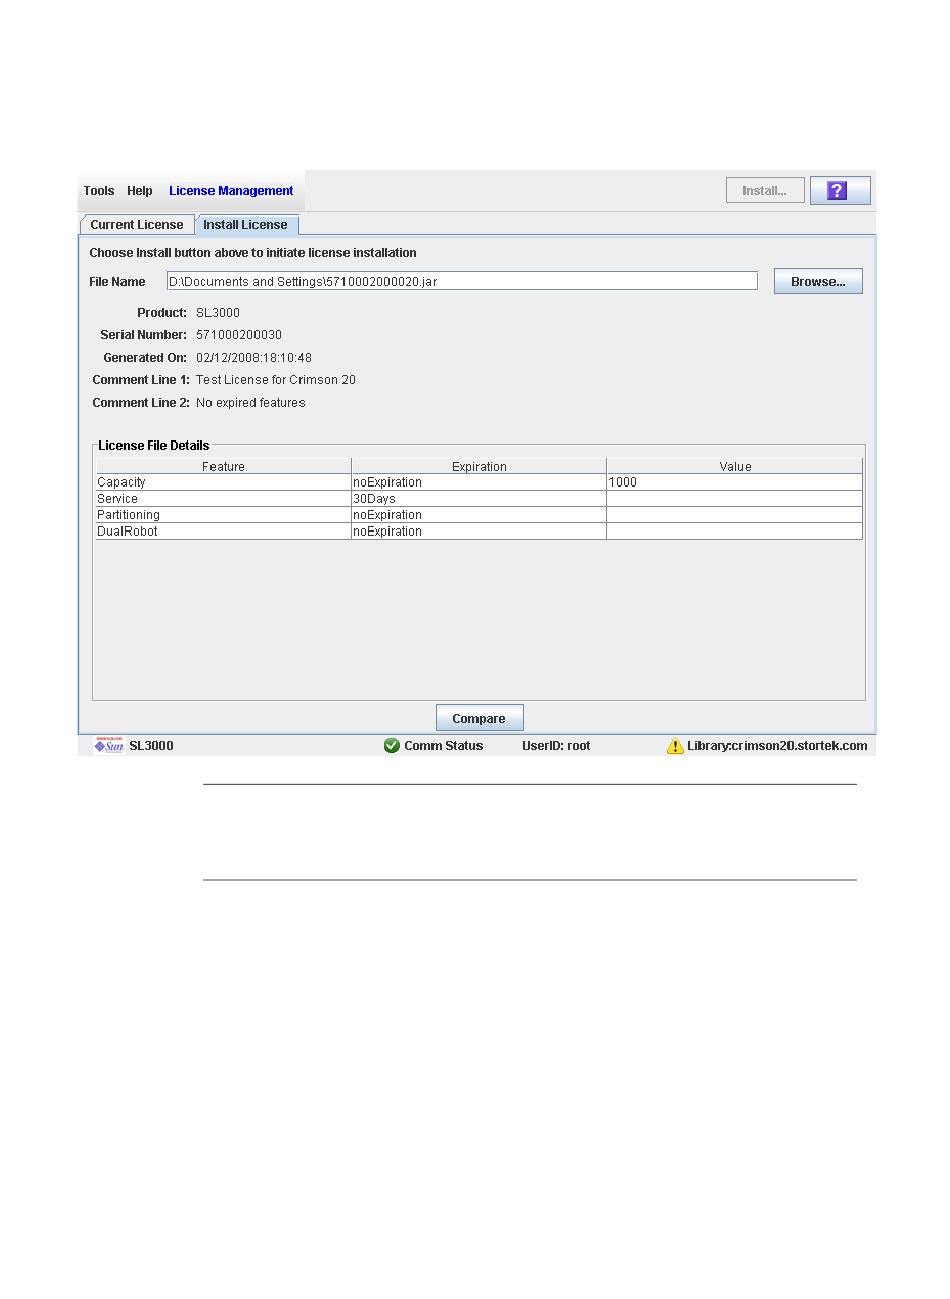This screenshot has height=1299, width=950.
Task: Click the Generated On date 02/12/2008:18:10:48
Action: point(254,358)
